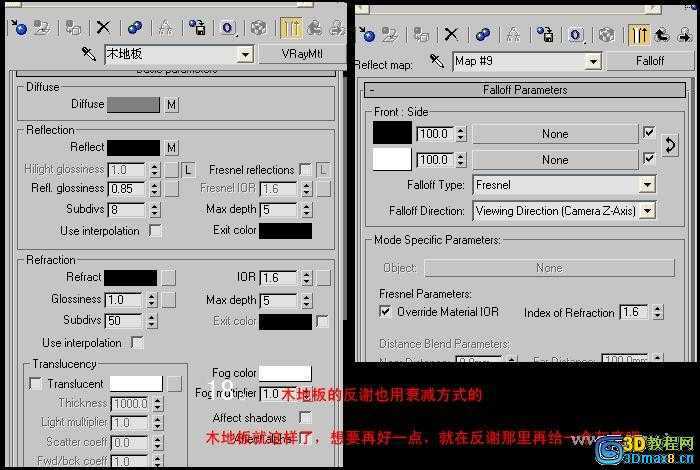Image resolution: width=700 pixels, height=470 pixels.
Task: Collapse Falloff Parameters rollout
Action: point(525,90)
